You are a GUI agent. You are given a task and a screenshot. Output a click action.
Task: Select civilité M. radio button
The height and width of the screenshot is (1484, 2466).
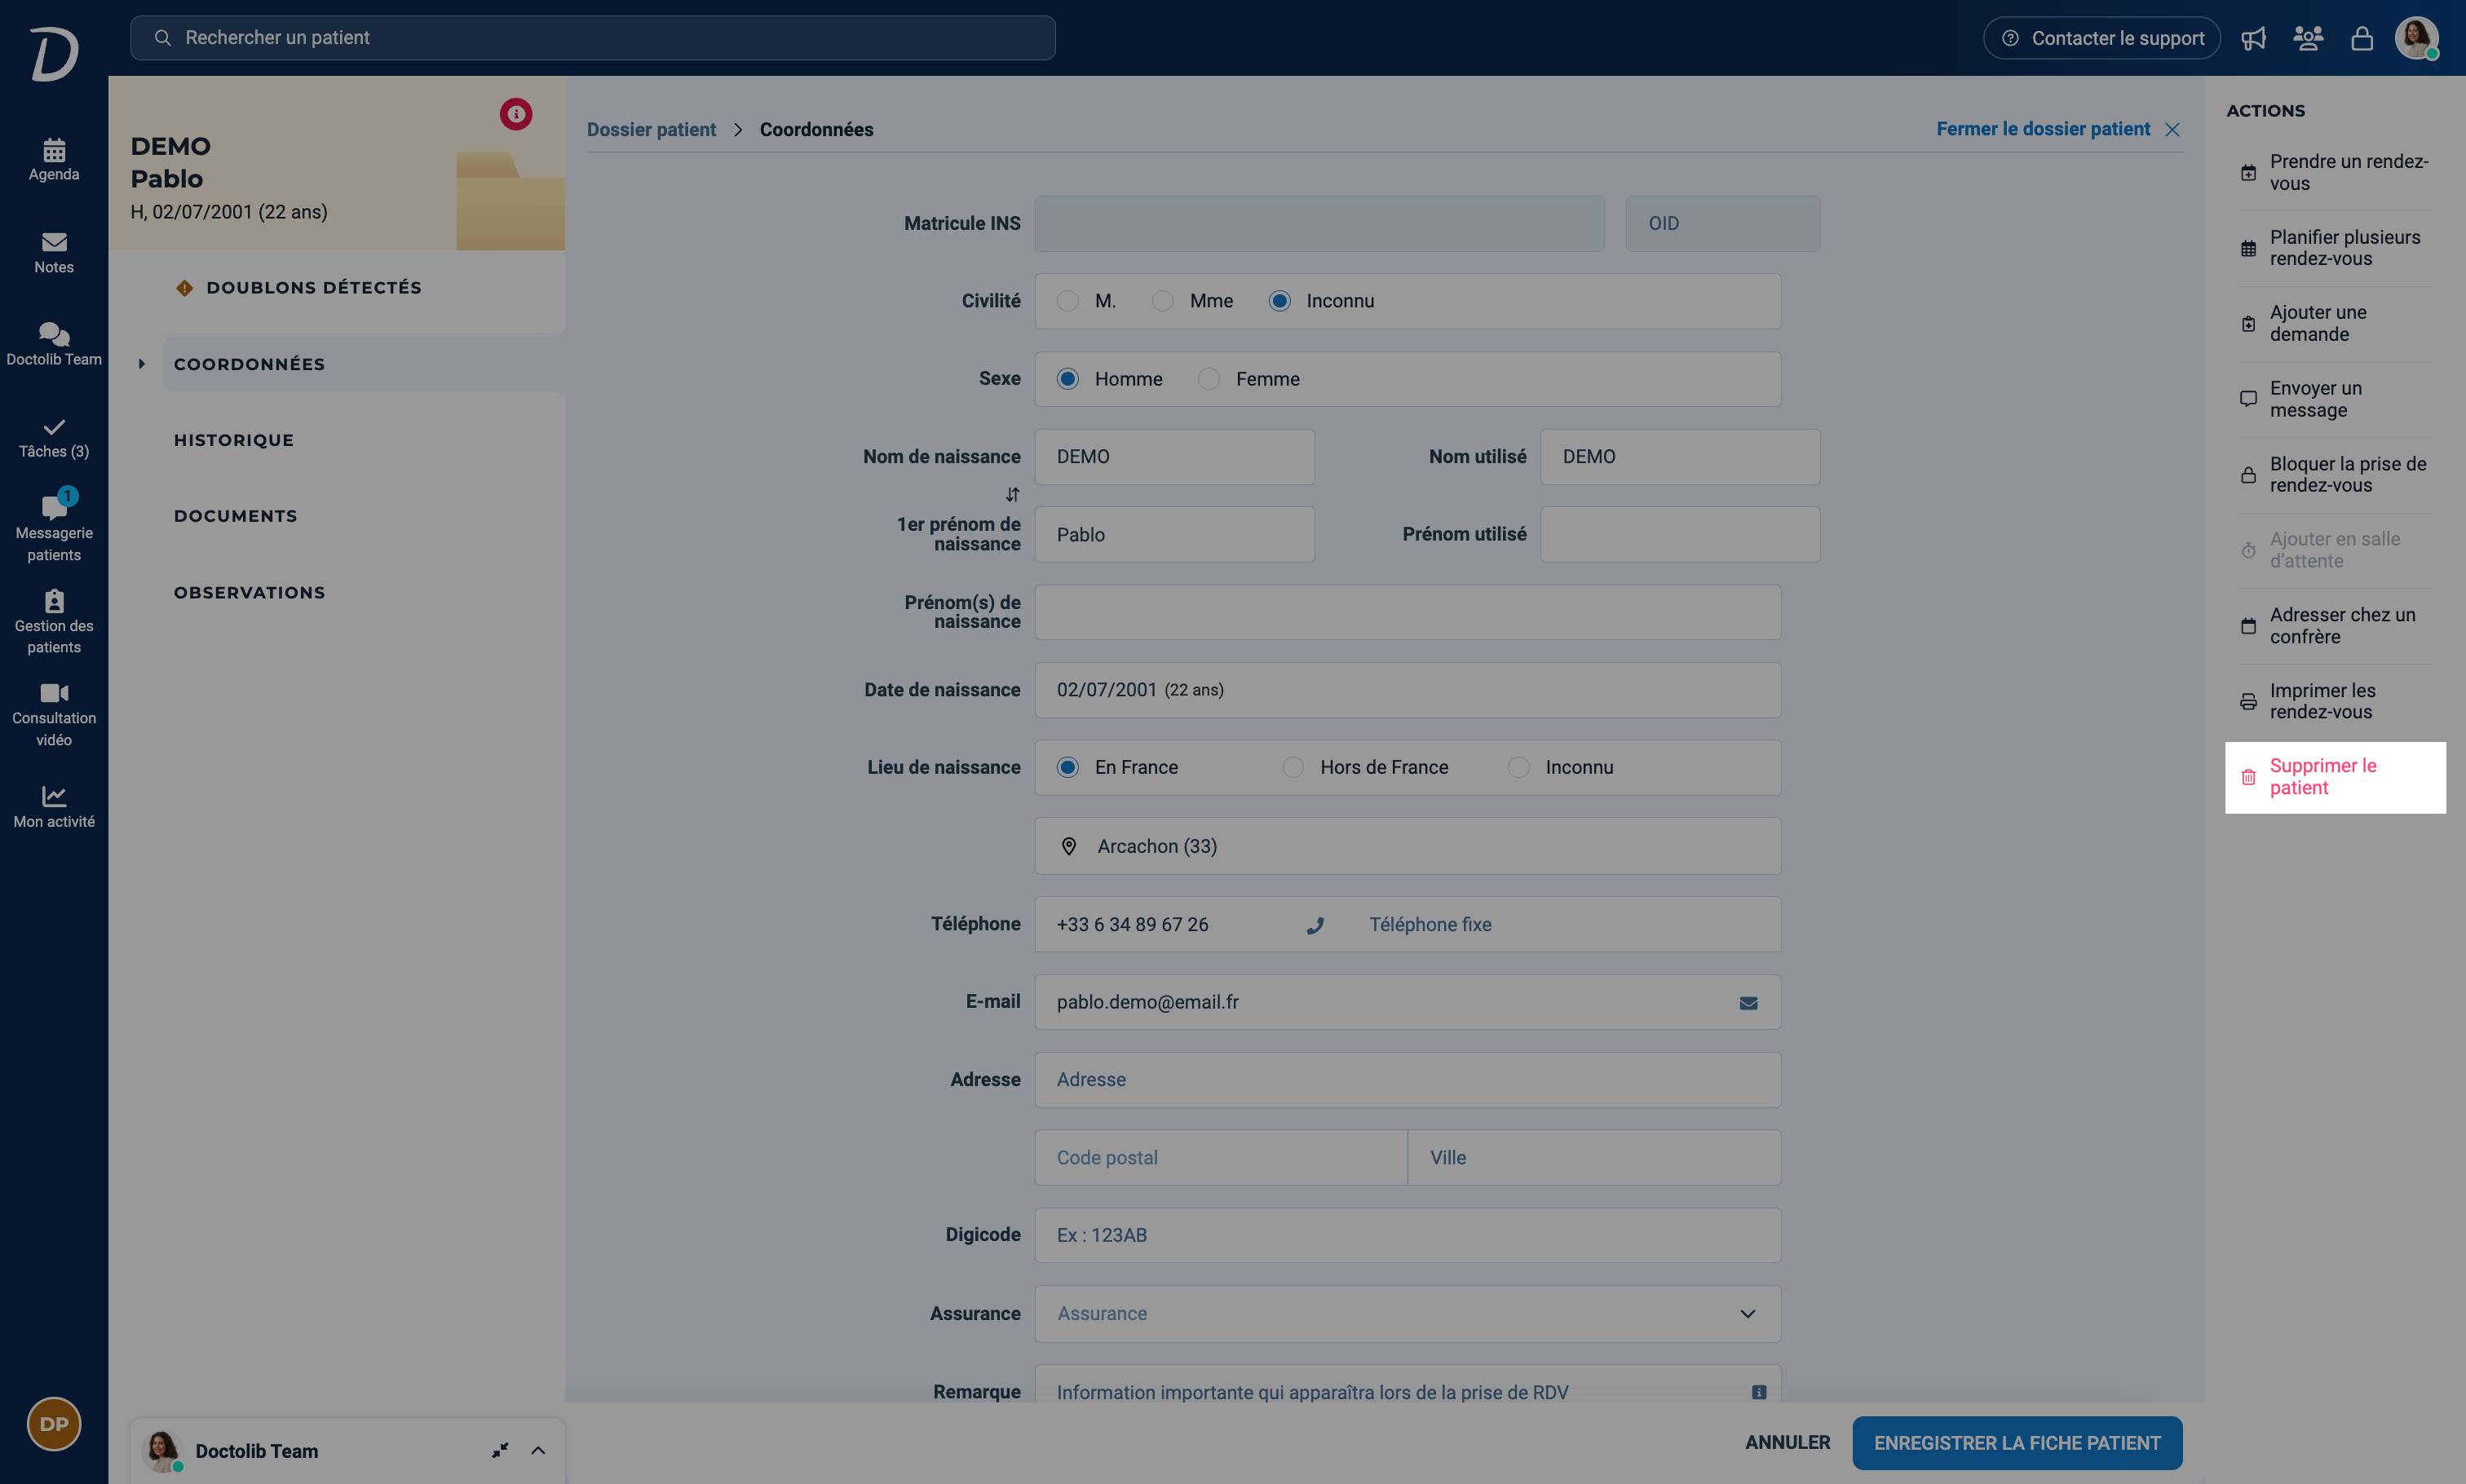[1068, 301]
